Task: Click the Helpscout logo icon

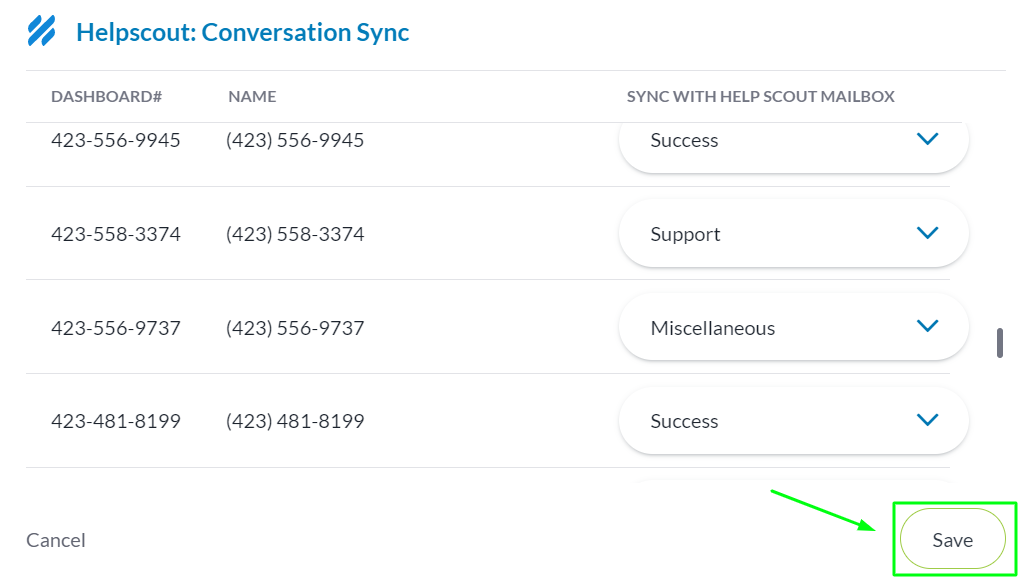Action: (x=41, y=32)
